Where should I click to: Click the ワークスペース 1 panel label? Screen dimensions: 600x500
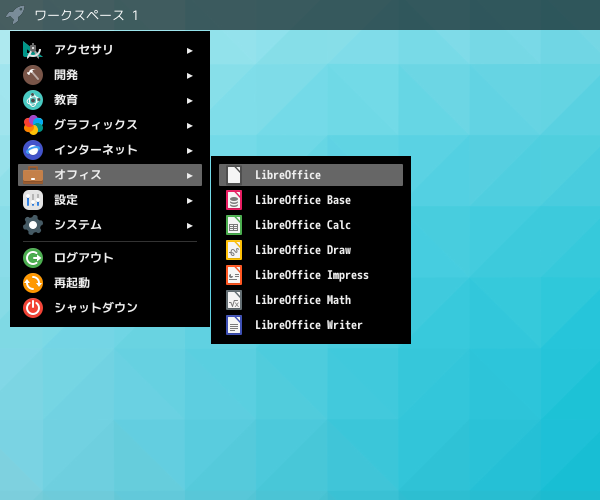click(86, 16)
